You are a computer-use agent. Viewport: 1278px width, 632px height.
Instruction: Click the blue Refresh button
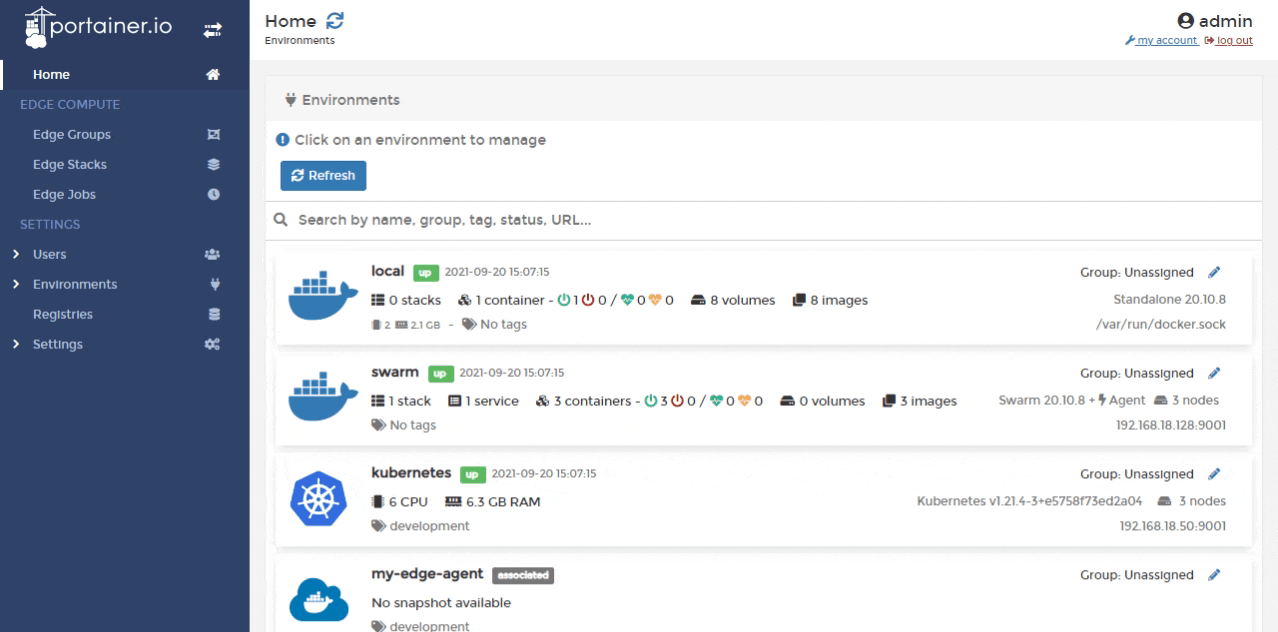pyautogui.click(x=323, y=175)
